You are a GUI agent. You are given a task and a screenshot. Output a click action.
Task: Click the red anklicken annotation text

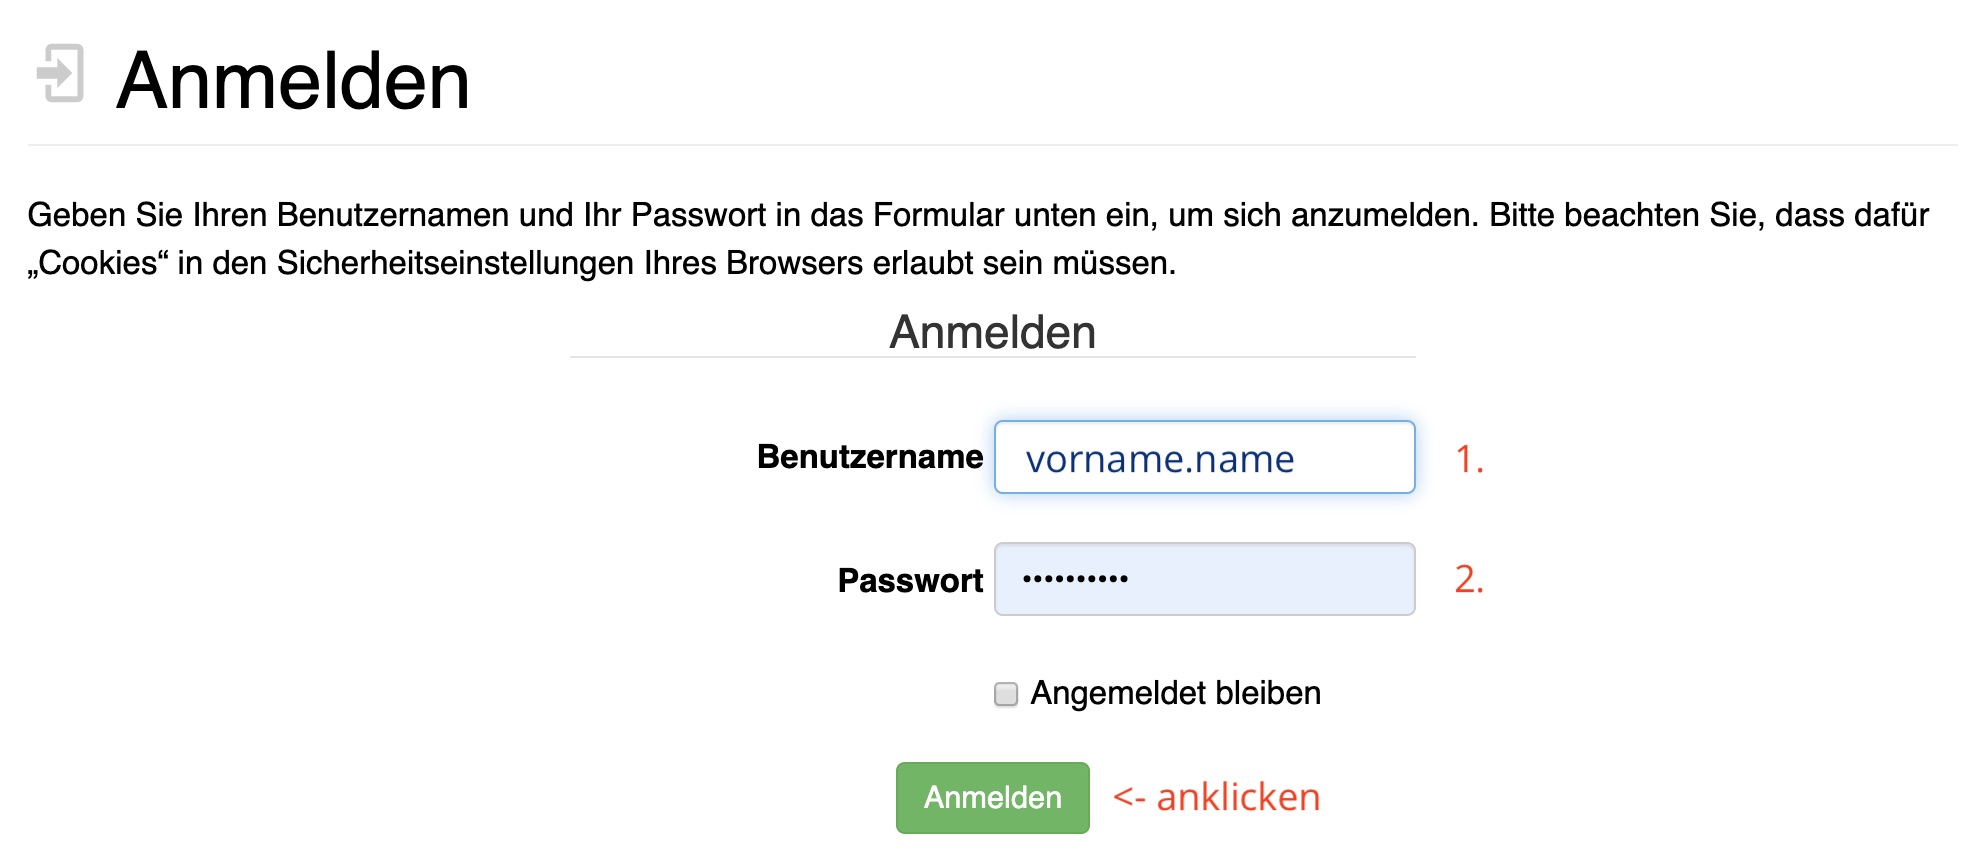tap(1238, 797)
